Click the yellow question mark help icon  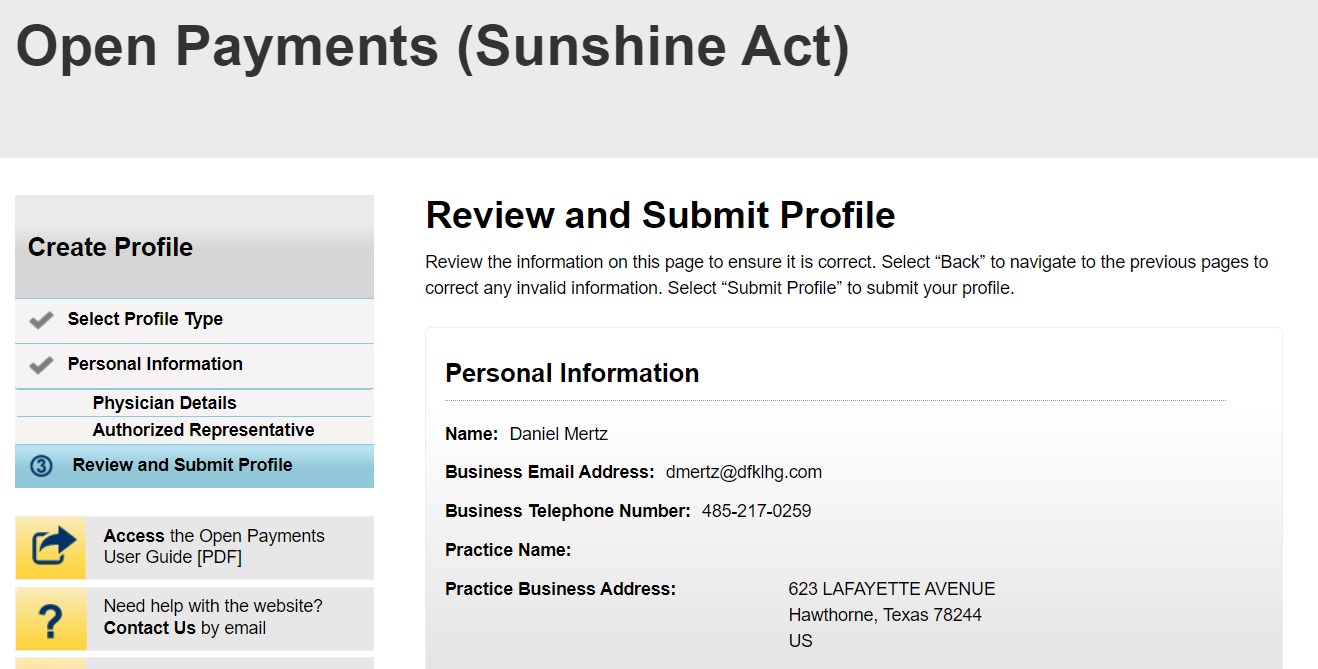(52, 619)
